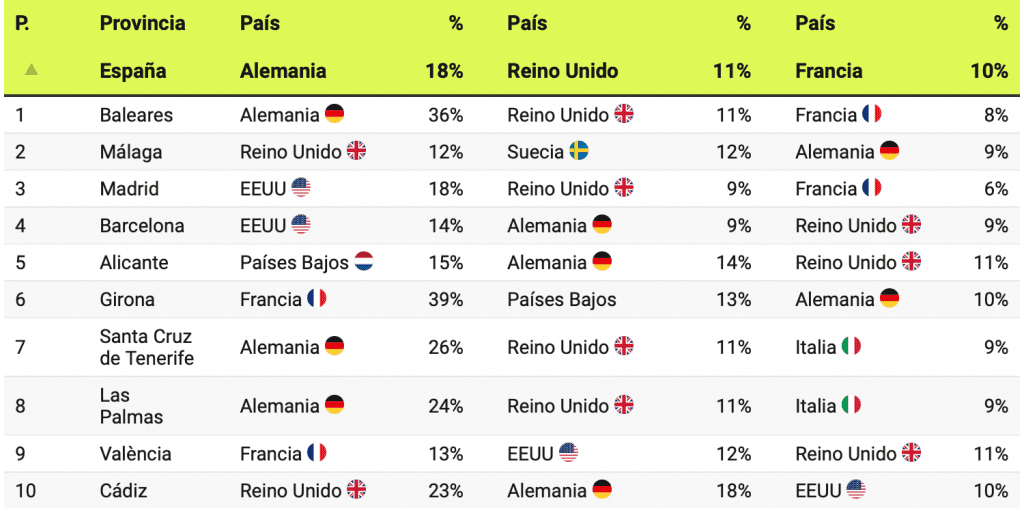Click the Italian flag in the Las Palmas row
Screen dimensions: 1024x511
tap(851, 406)
